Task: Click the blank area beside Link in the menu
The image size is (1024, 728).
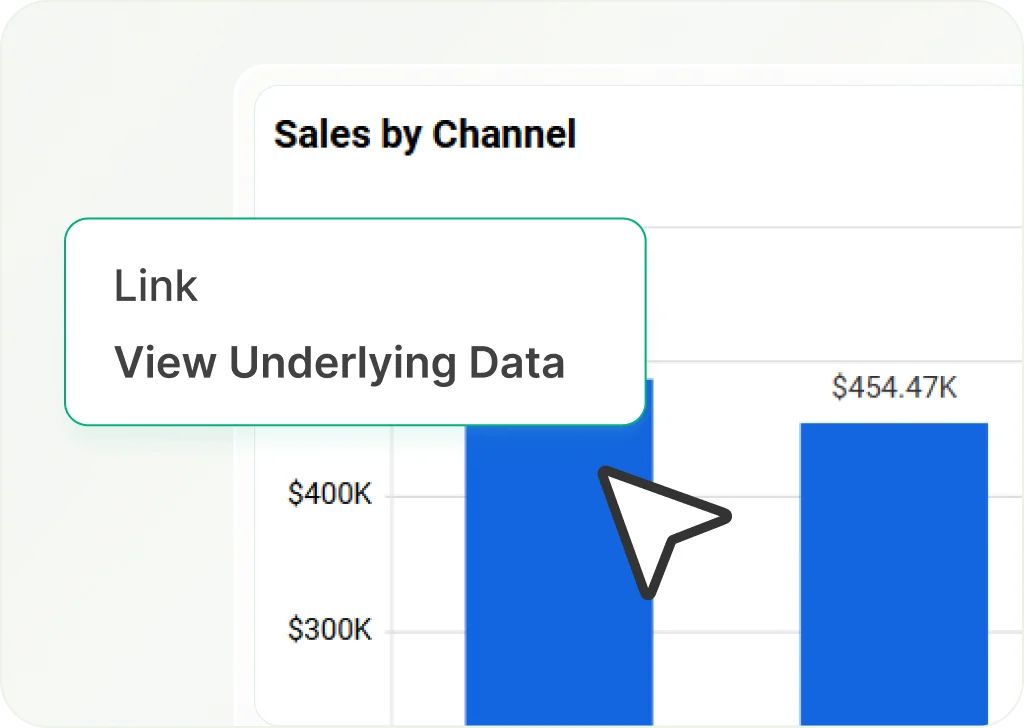Action: (450, 287)
